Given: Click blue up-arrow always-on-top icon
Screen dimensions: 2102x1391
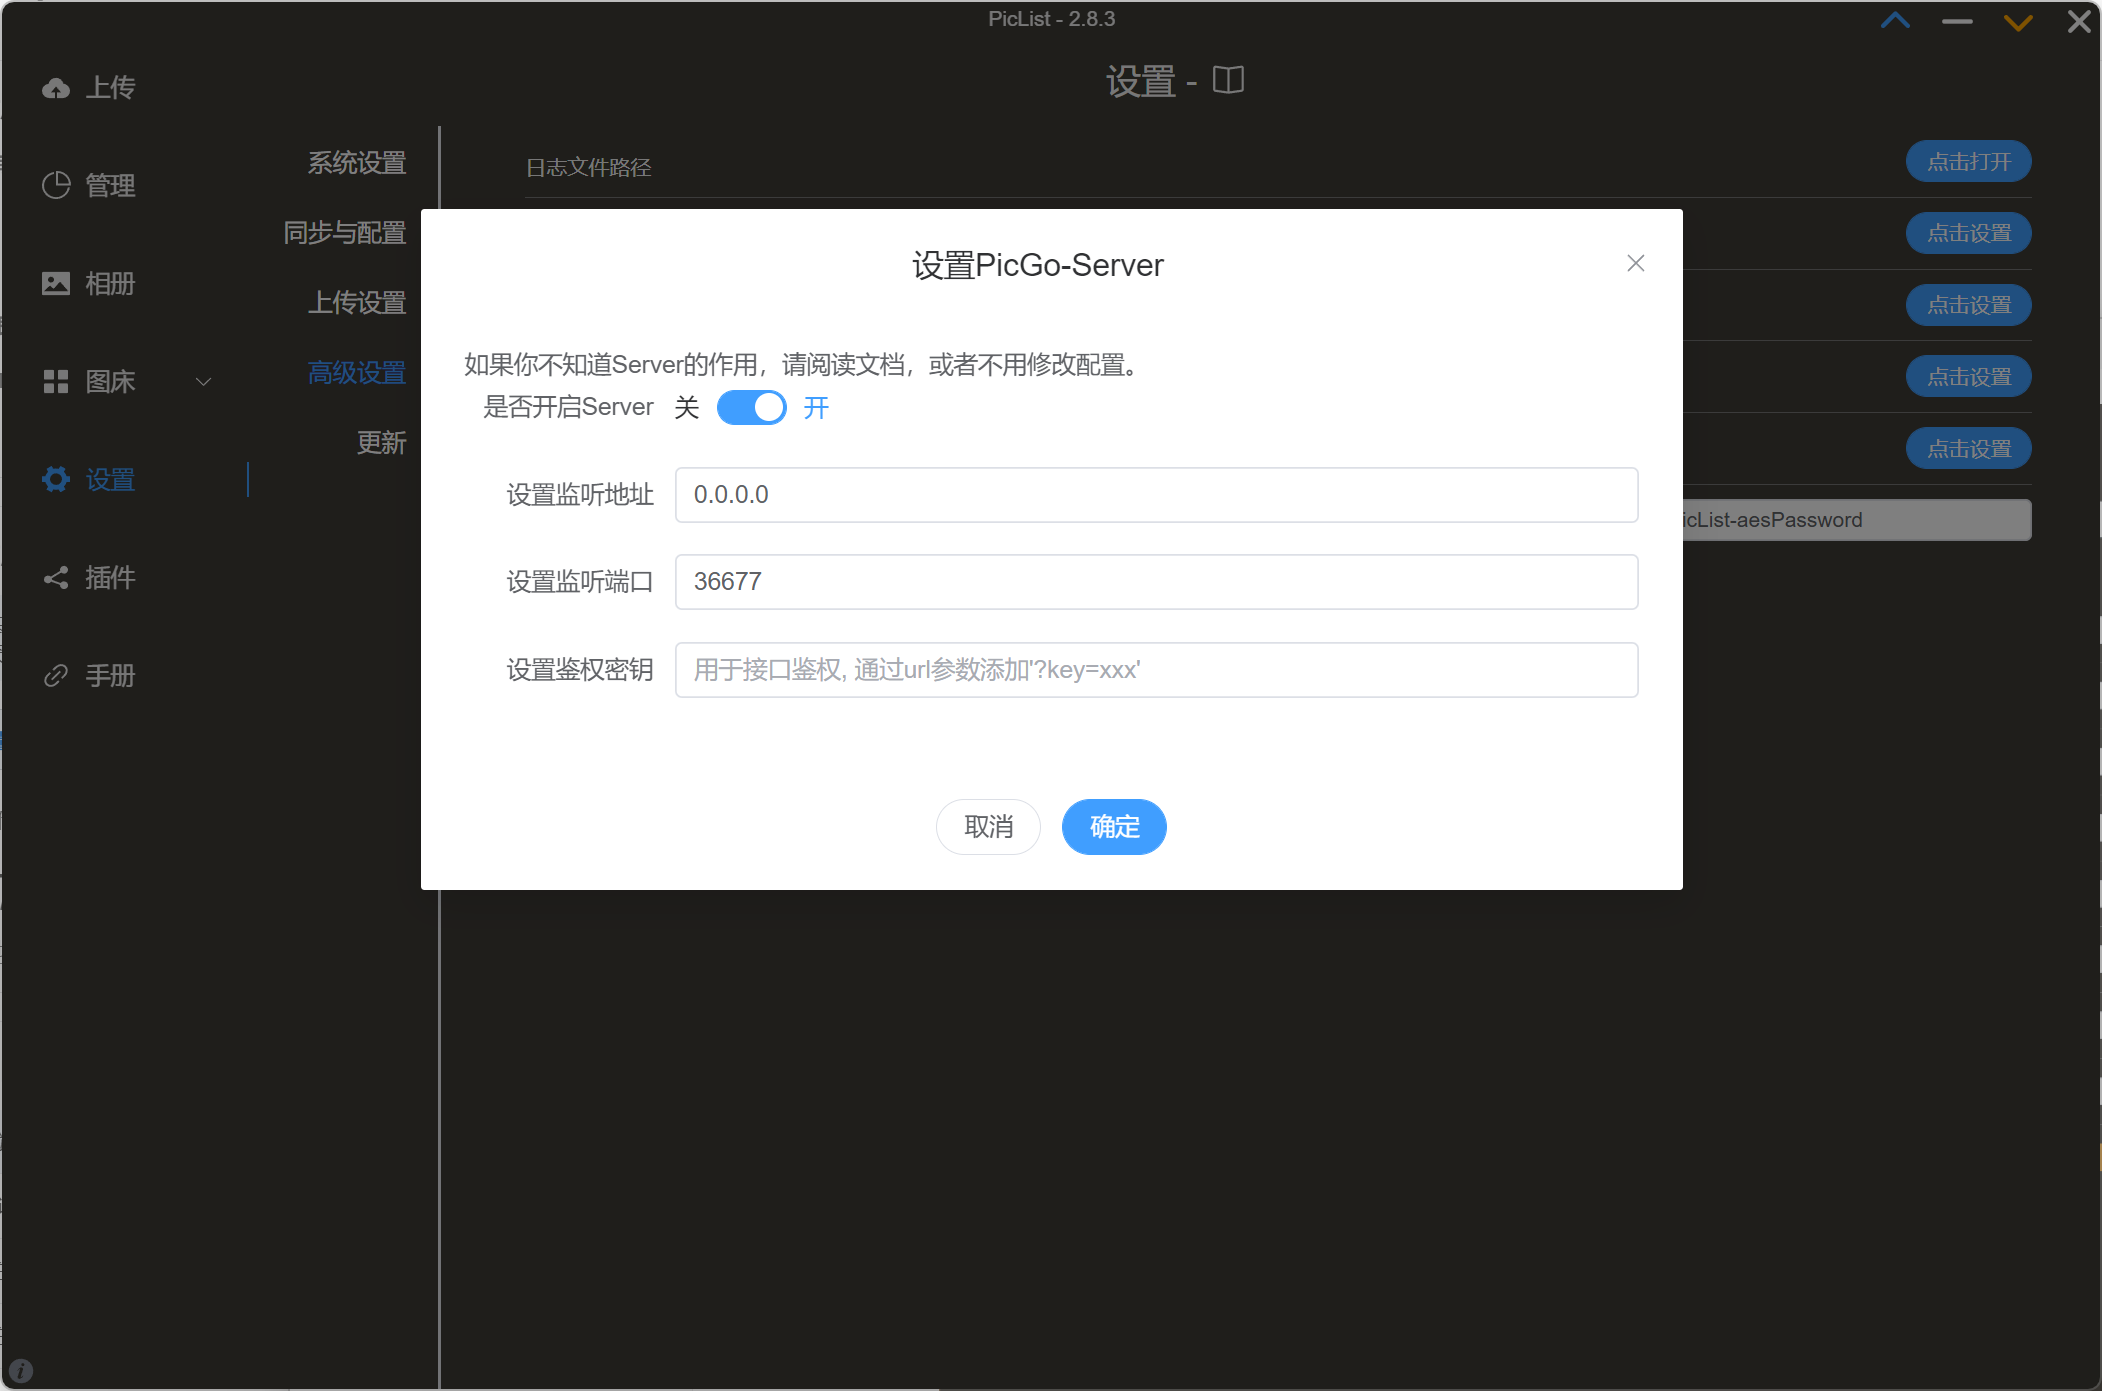Looking at the screenshot, I should [1895, 21].
